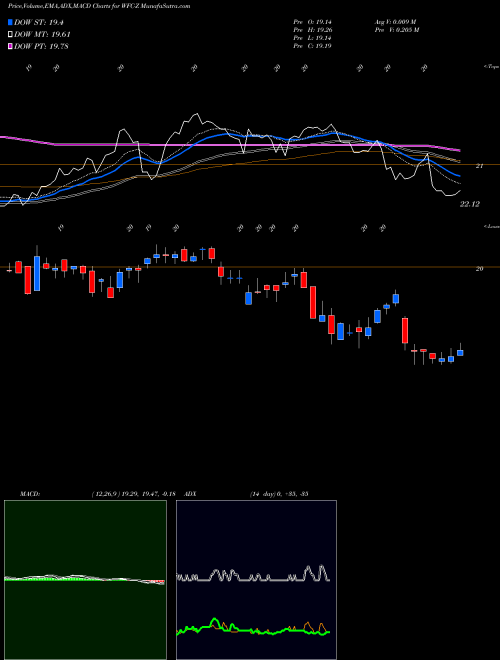Image resolution: width=500 pixels, height=660 pixels.
Task: Open the green MACD indicator chart panel
Action: [x=85, y=580]
